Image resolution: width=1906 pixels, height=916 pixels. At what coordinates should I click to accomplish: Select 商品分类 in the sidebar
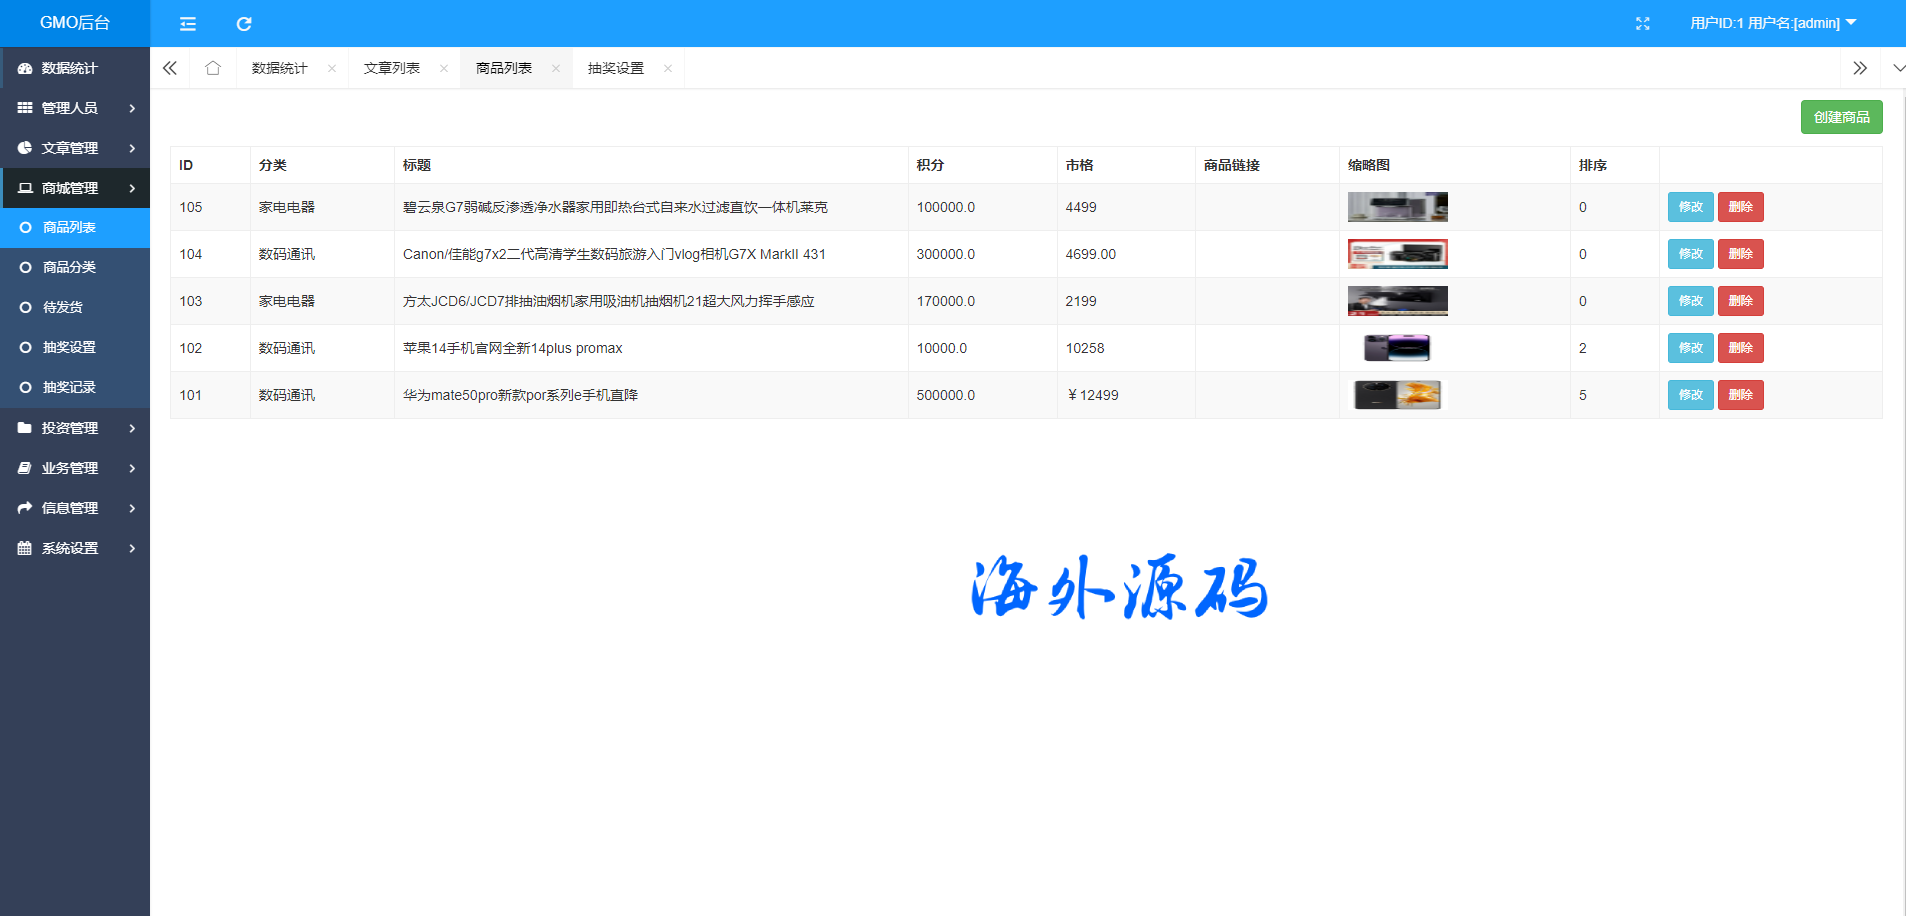pyautogui.click(x=69, y=267)
